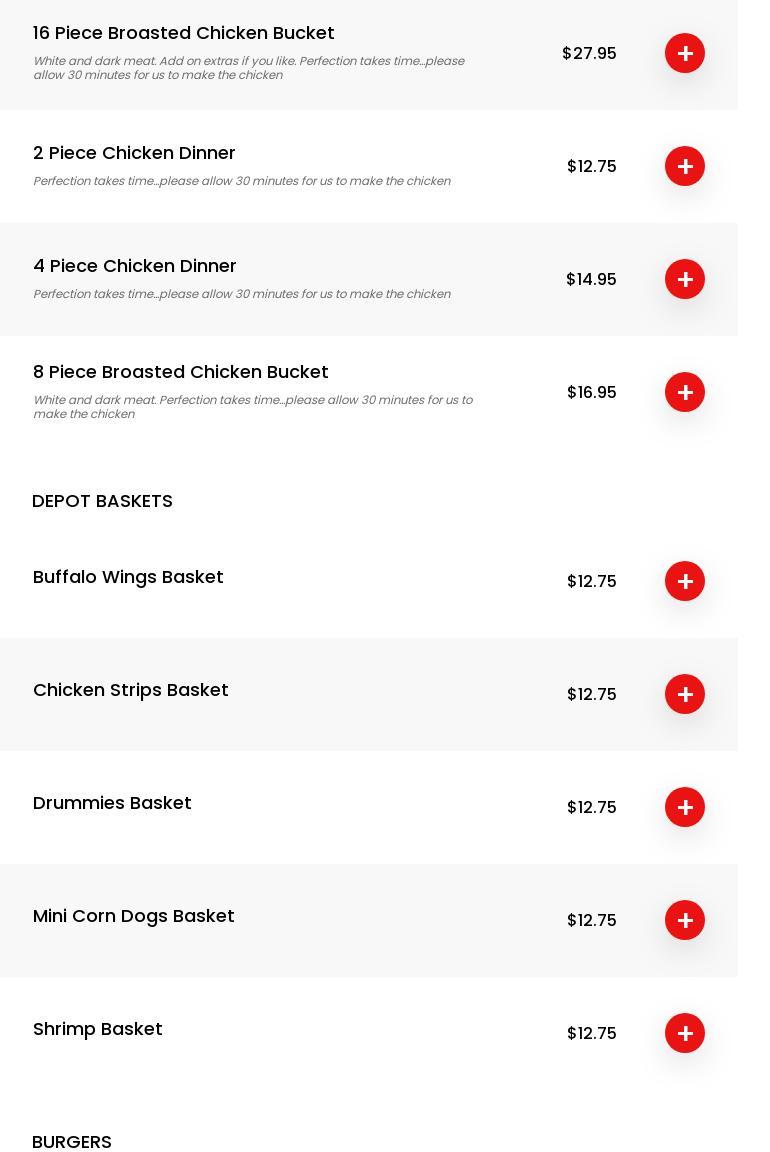Click the BURGERS section heading
This screenshot has height=1152, width=770.
[72, 1142]
